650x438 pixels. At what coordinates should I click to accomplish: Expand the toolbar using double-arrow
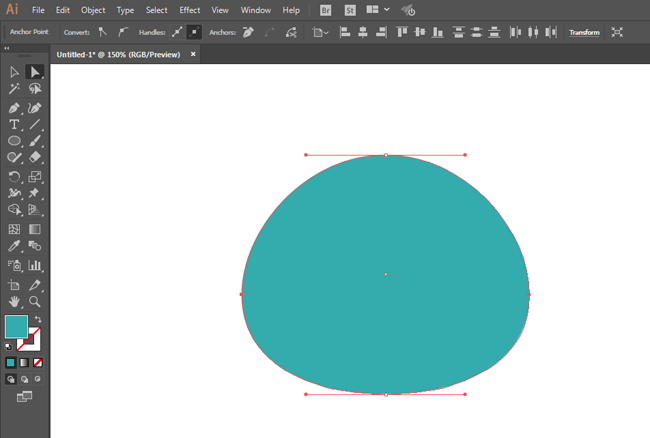[x=8, y=48]
